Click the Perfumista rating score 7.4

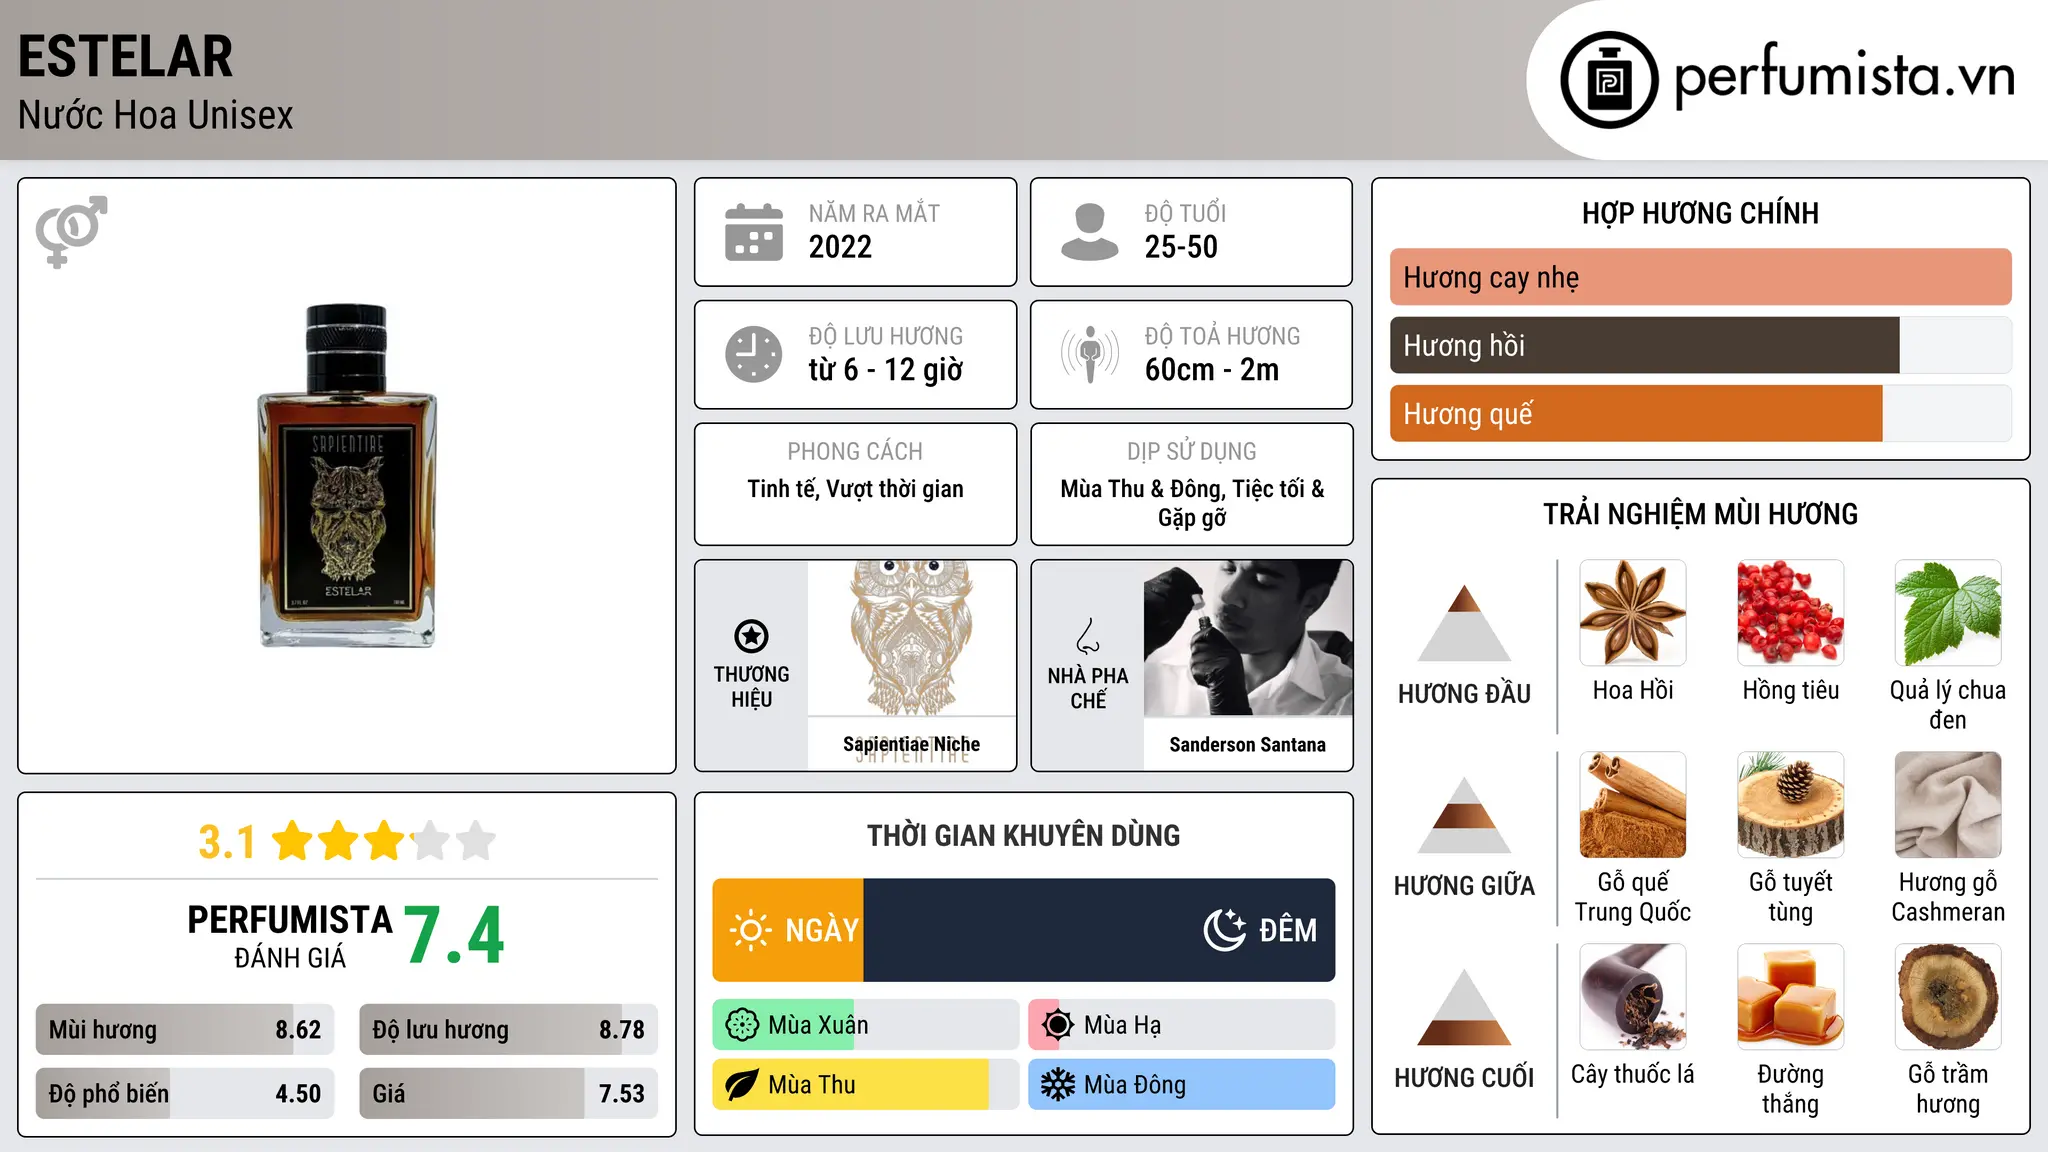pos(454,936)
